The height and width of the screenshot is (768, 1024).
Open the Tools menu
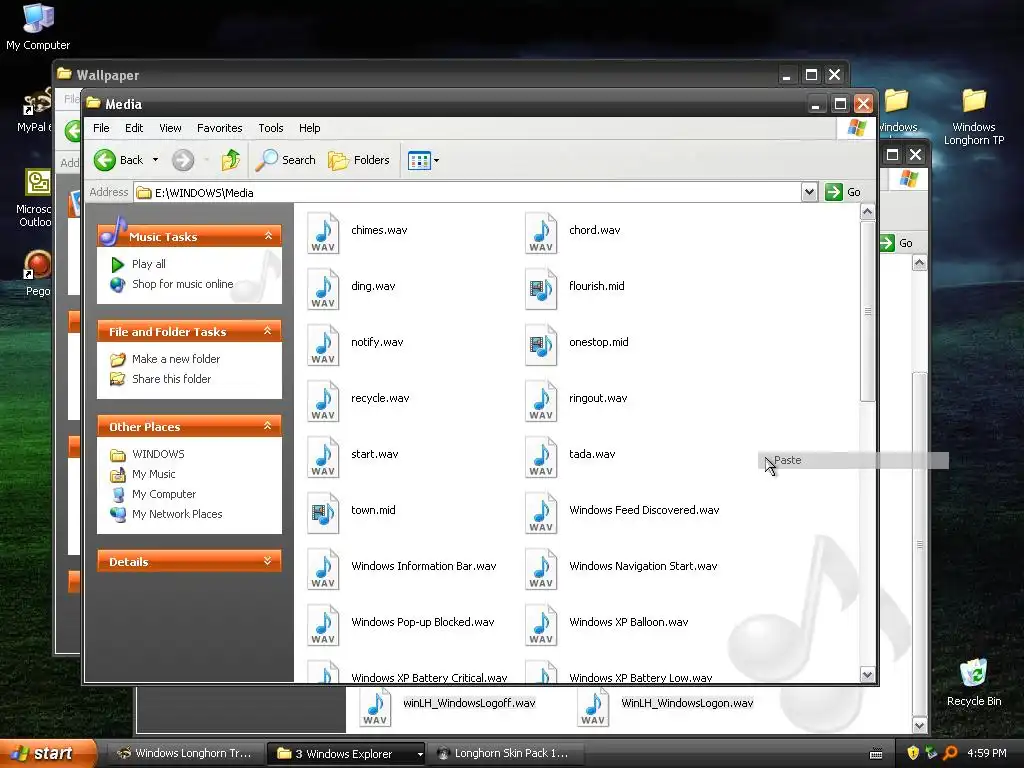tap(270, 128)
